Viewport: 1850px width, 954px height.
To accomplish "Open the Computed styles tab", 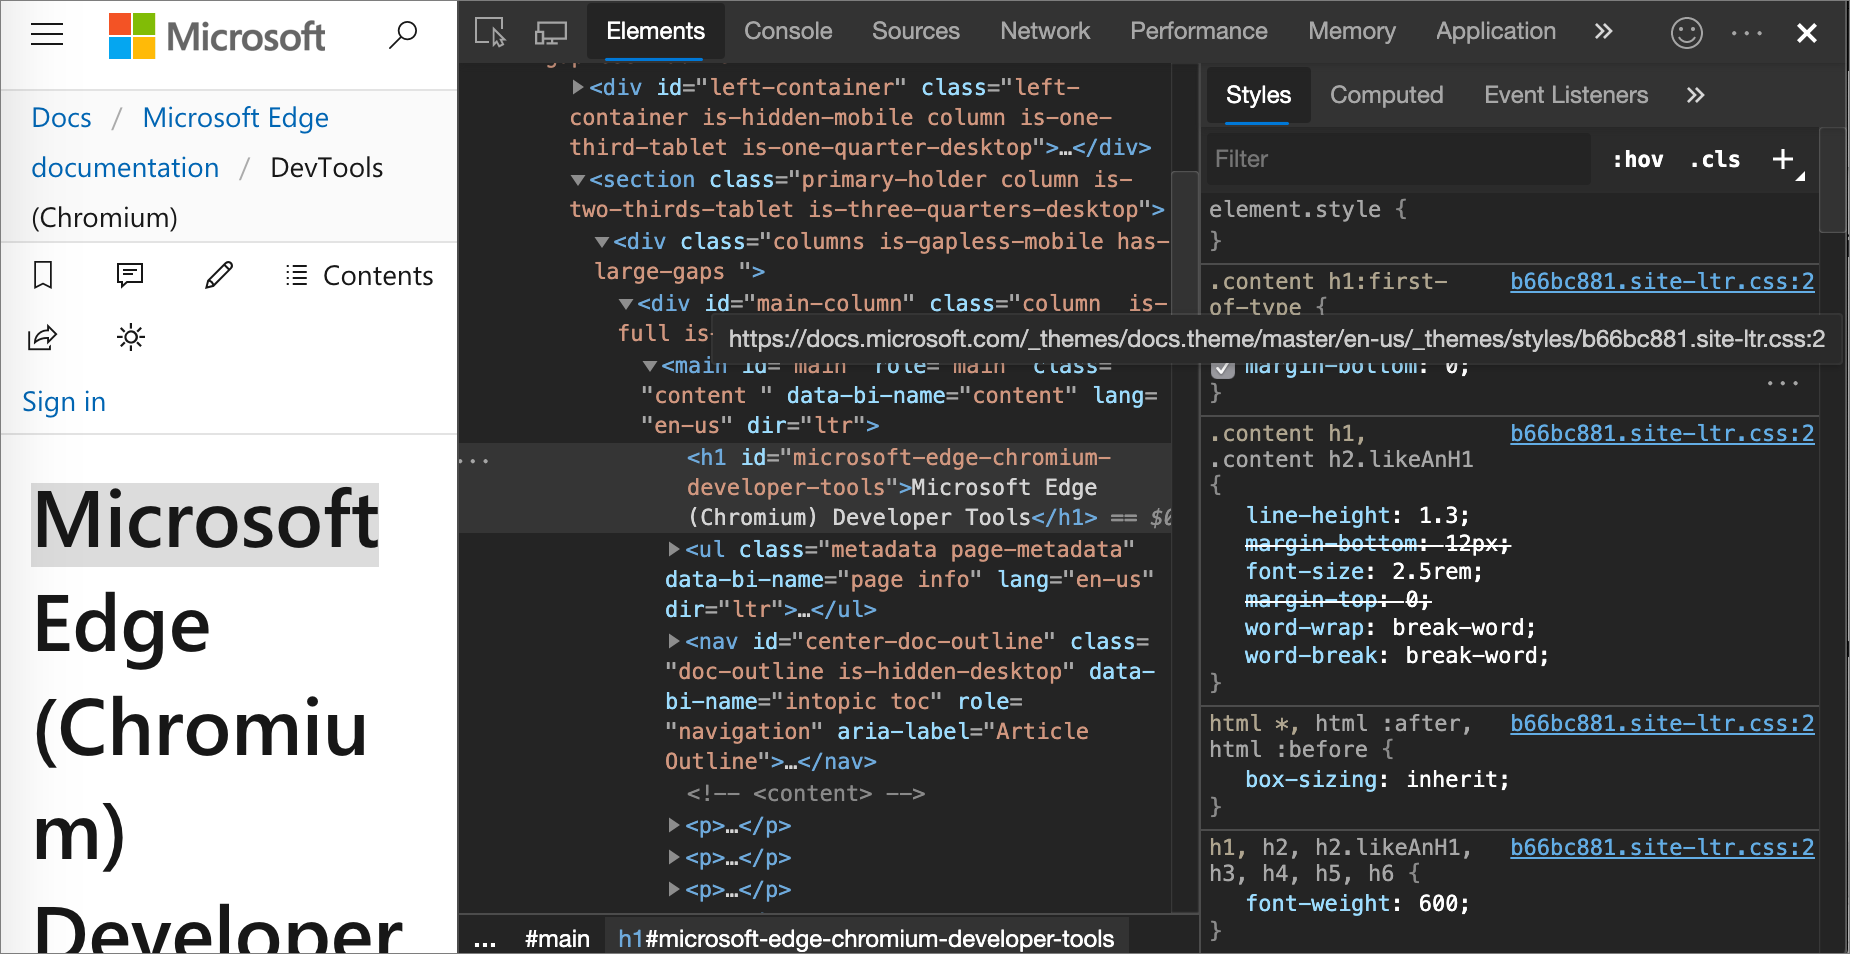I will coord(1387,95).
